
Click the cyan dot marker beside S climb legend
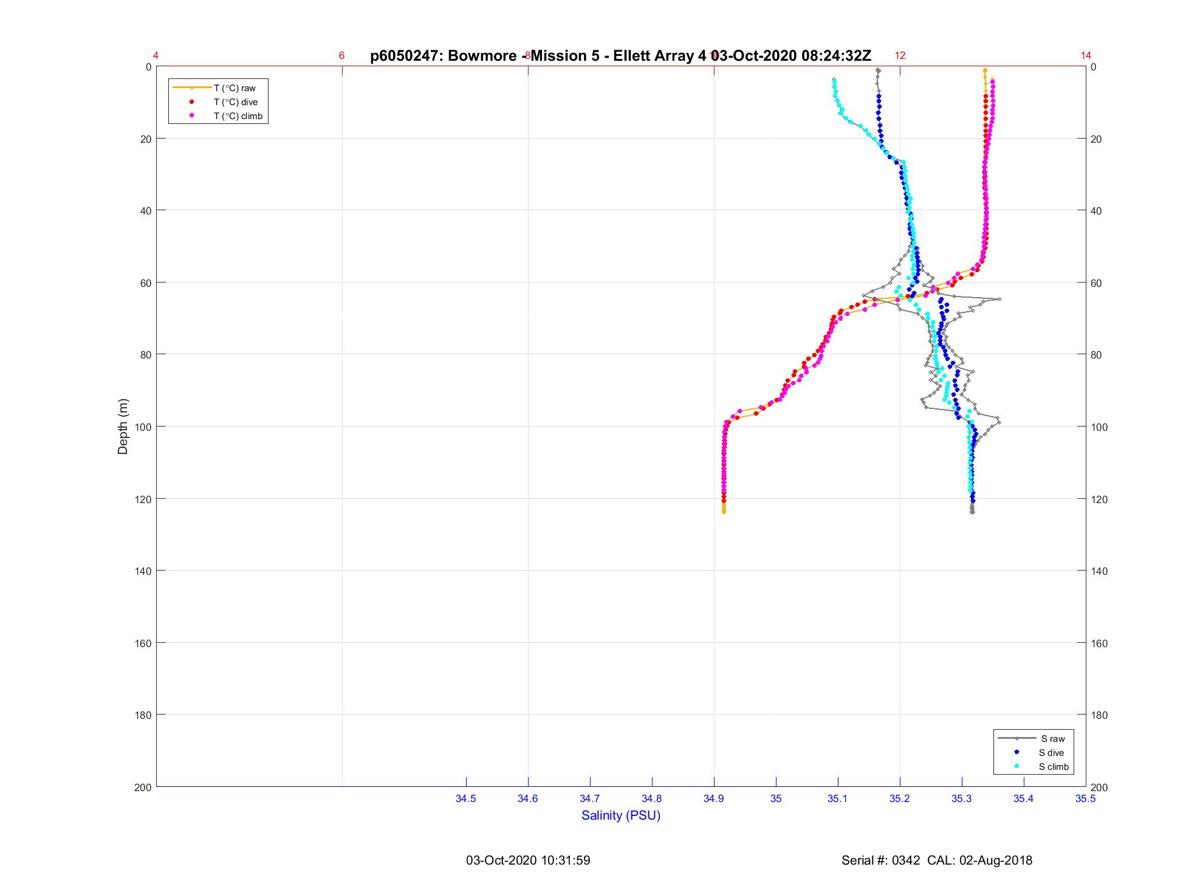[x=1017, y=766]
